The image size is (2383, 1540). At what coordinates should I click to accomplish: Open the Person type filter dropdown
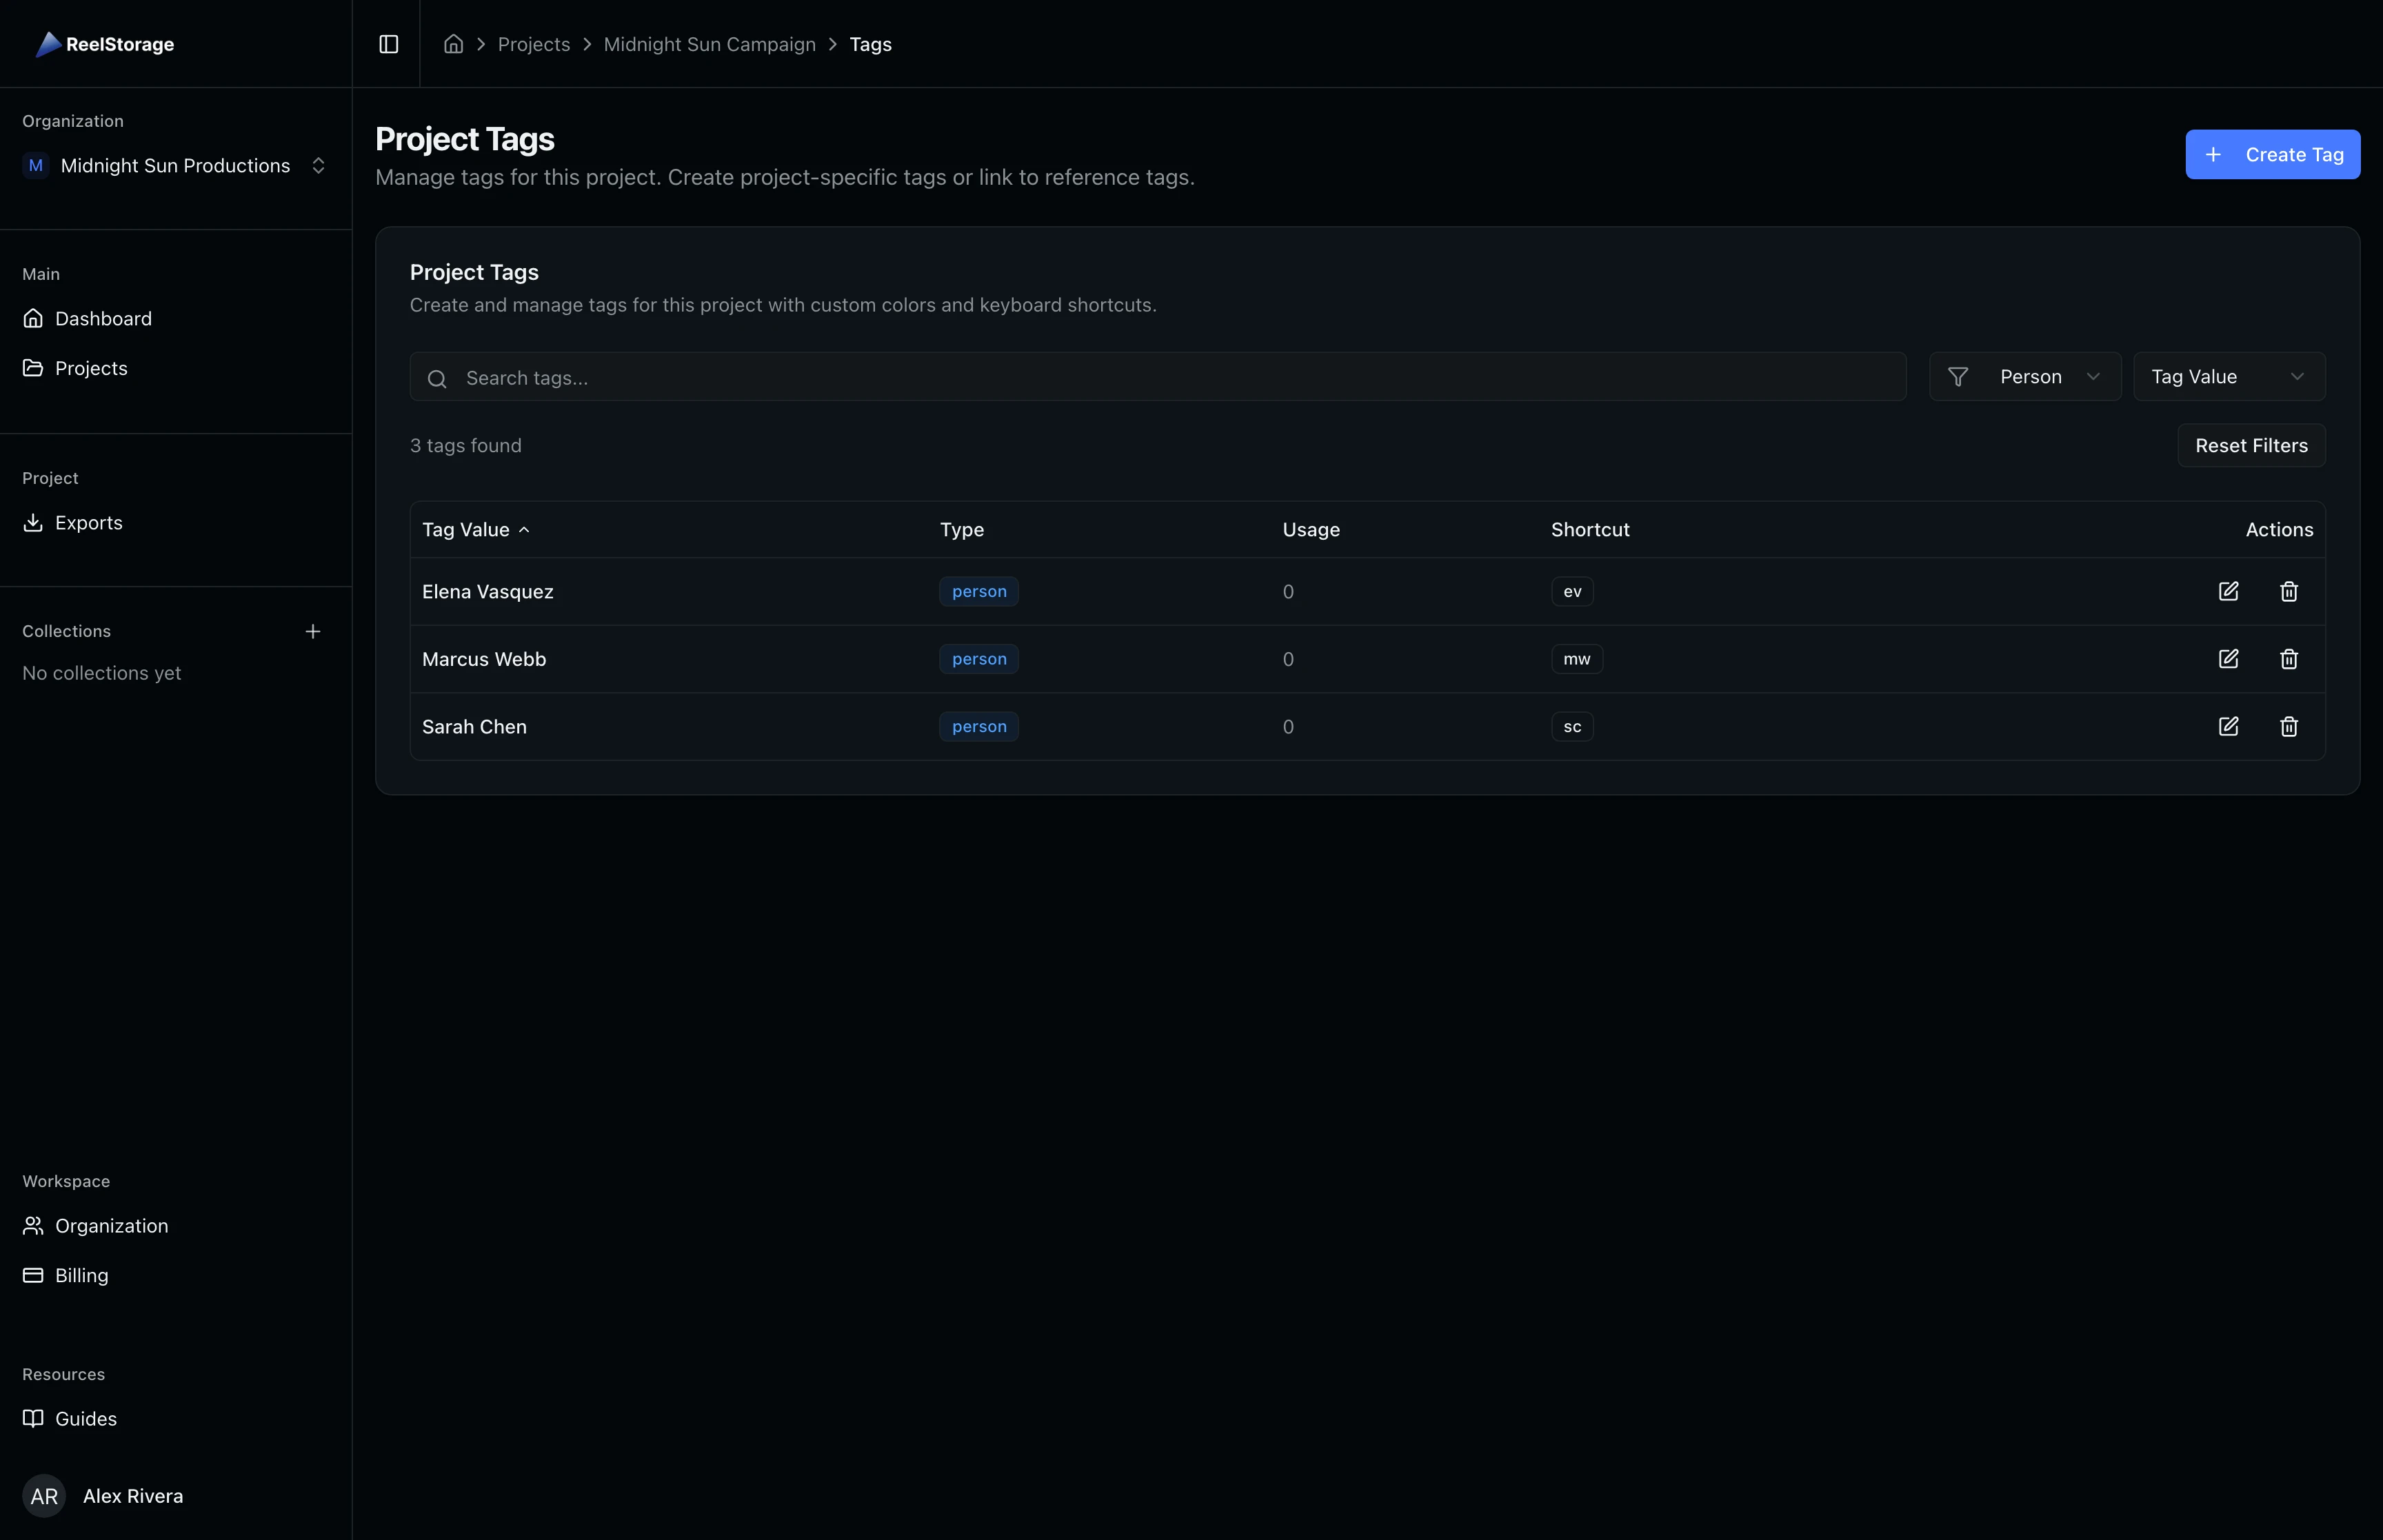2024,377
